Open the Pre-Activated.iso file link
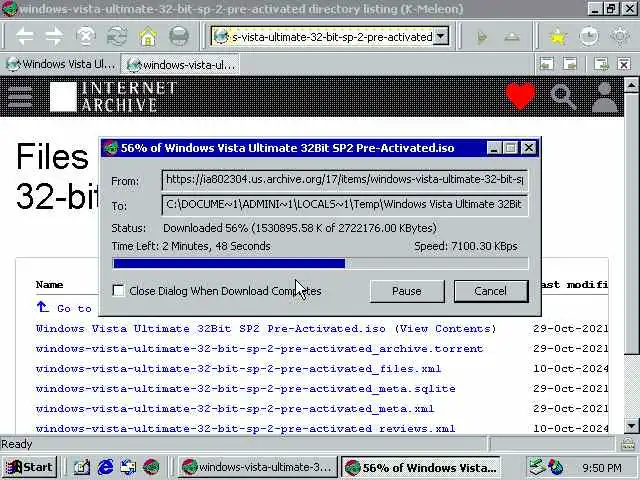 (211, 329)
